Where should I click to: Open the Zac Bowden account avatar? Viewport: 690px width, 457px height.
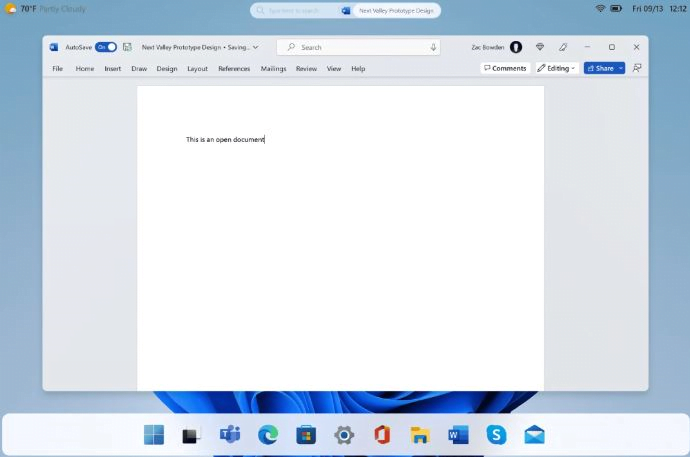pyautogui.click(x=516, y=47)
